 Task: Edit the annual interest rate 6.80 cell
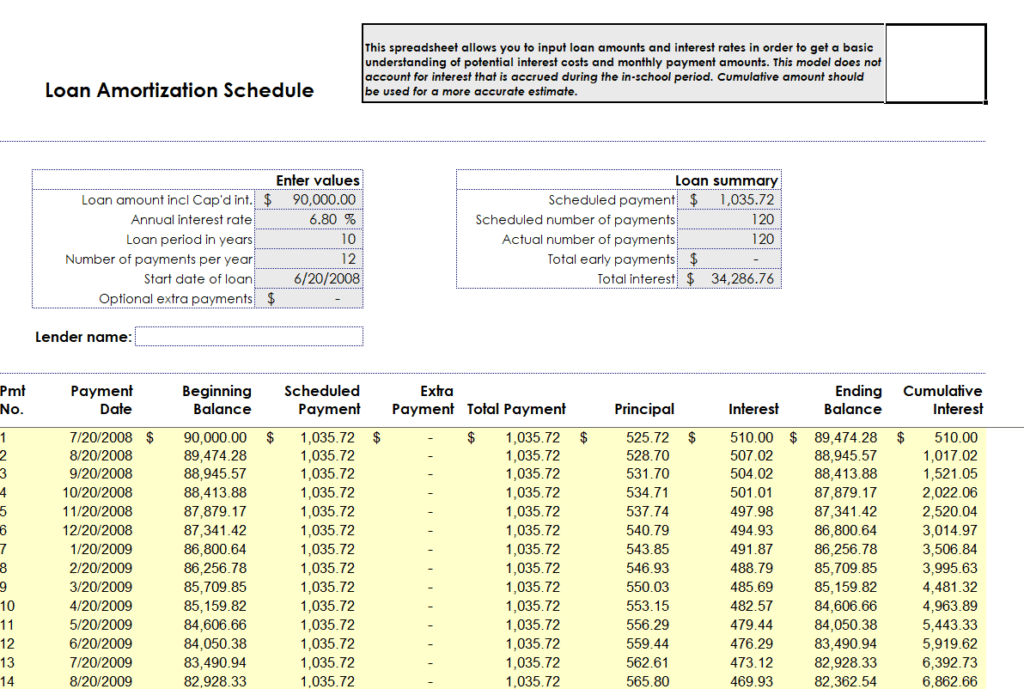[308, 219]
